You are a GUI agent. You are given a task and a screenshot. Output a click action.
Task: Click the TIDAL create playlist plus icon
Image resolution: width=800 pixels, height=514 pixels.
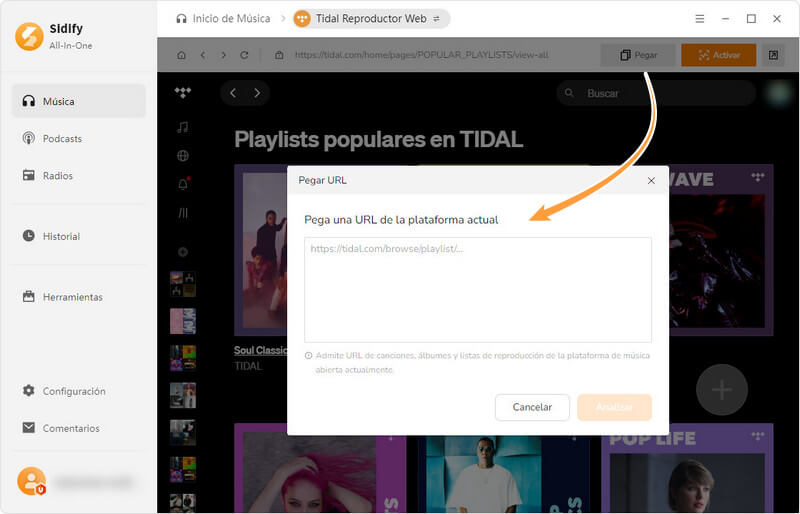183,252
